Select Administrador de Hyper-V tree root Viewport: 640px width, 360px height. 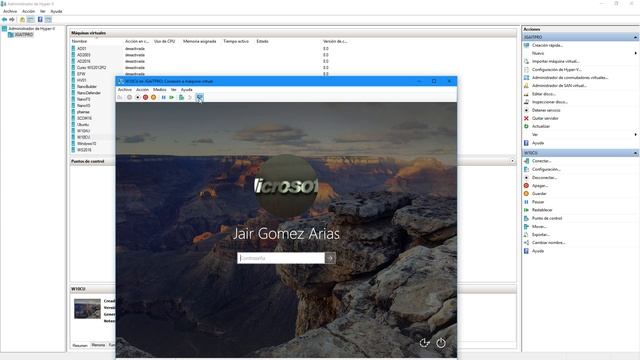click(31, 29)
